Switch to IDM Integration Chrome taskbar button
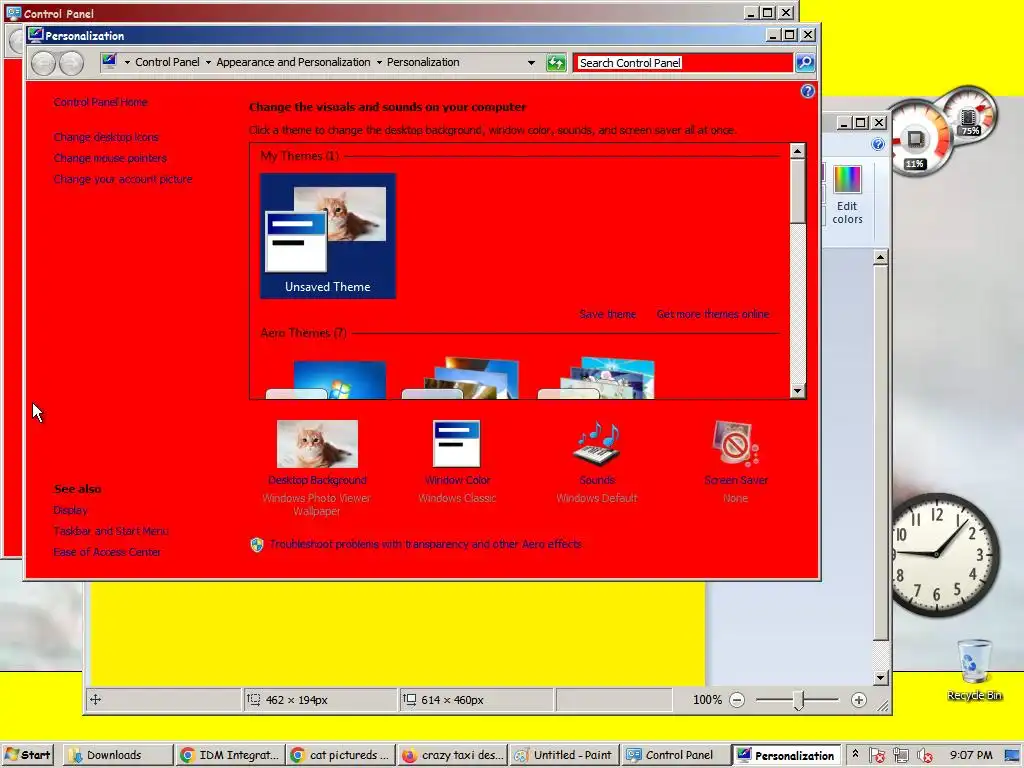 click(x=231, y=755)
